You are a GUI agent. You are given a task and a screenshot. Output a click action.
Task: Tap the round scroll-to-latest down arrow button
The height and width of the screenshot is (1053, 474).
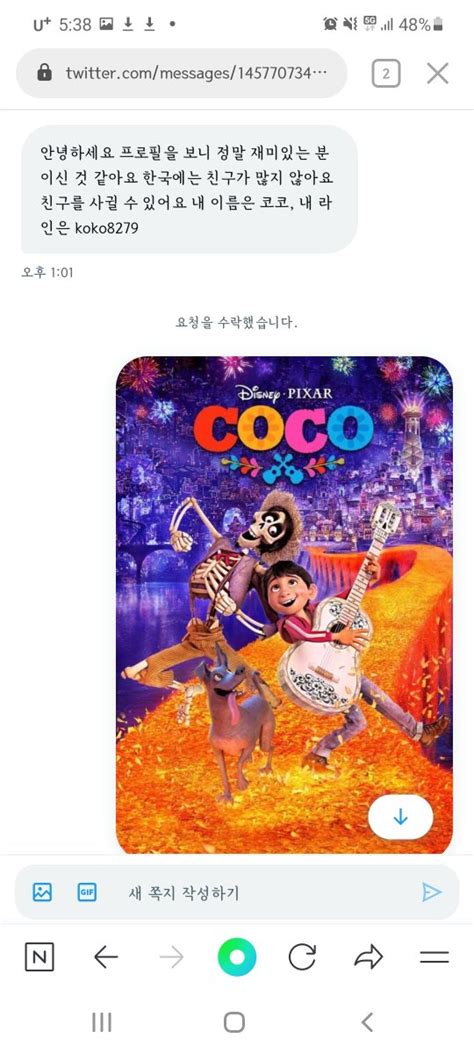pyautogui.click(x=401, y=817)
